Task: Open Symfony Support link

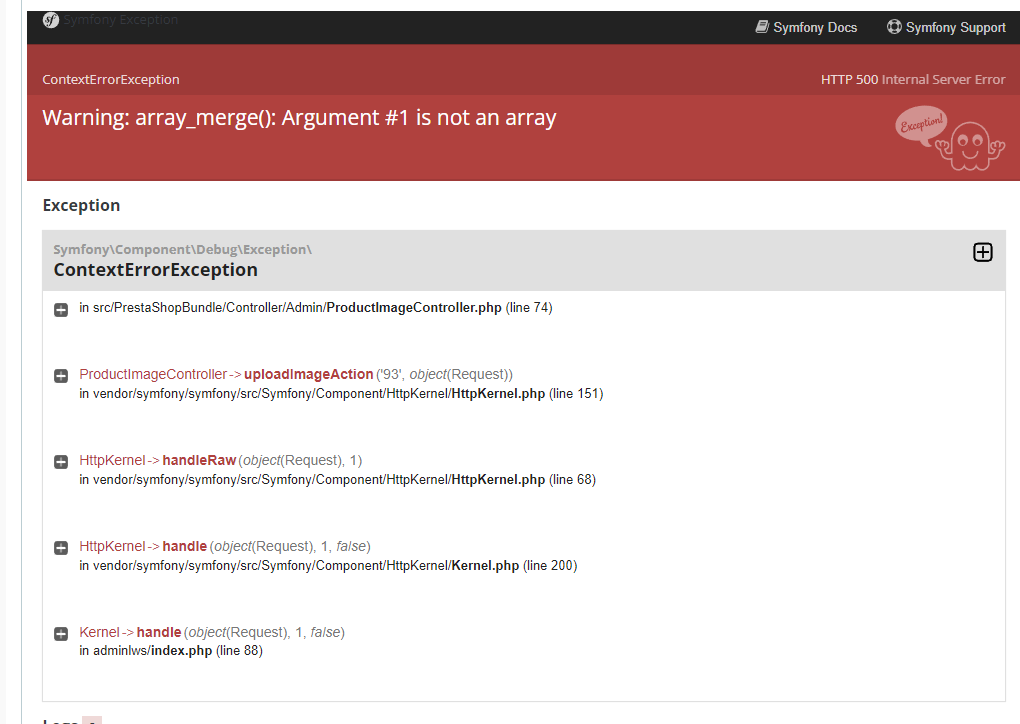Action: pyautogui.click(x=946, y=27)
